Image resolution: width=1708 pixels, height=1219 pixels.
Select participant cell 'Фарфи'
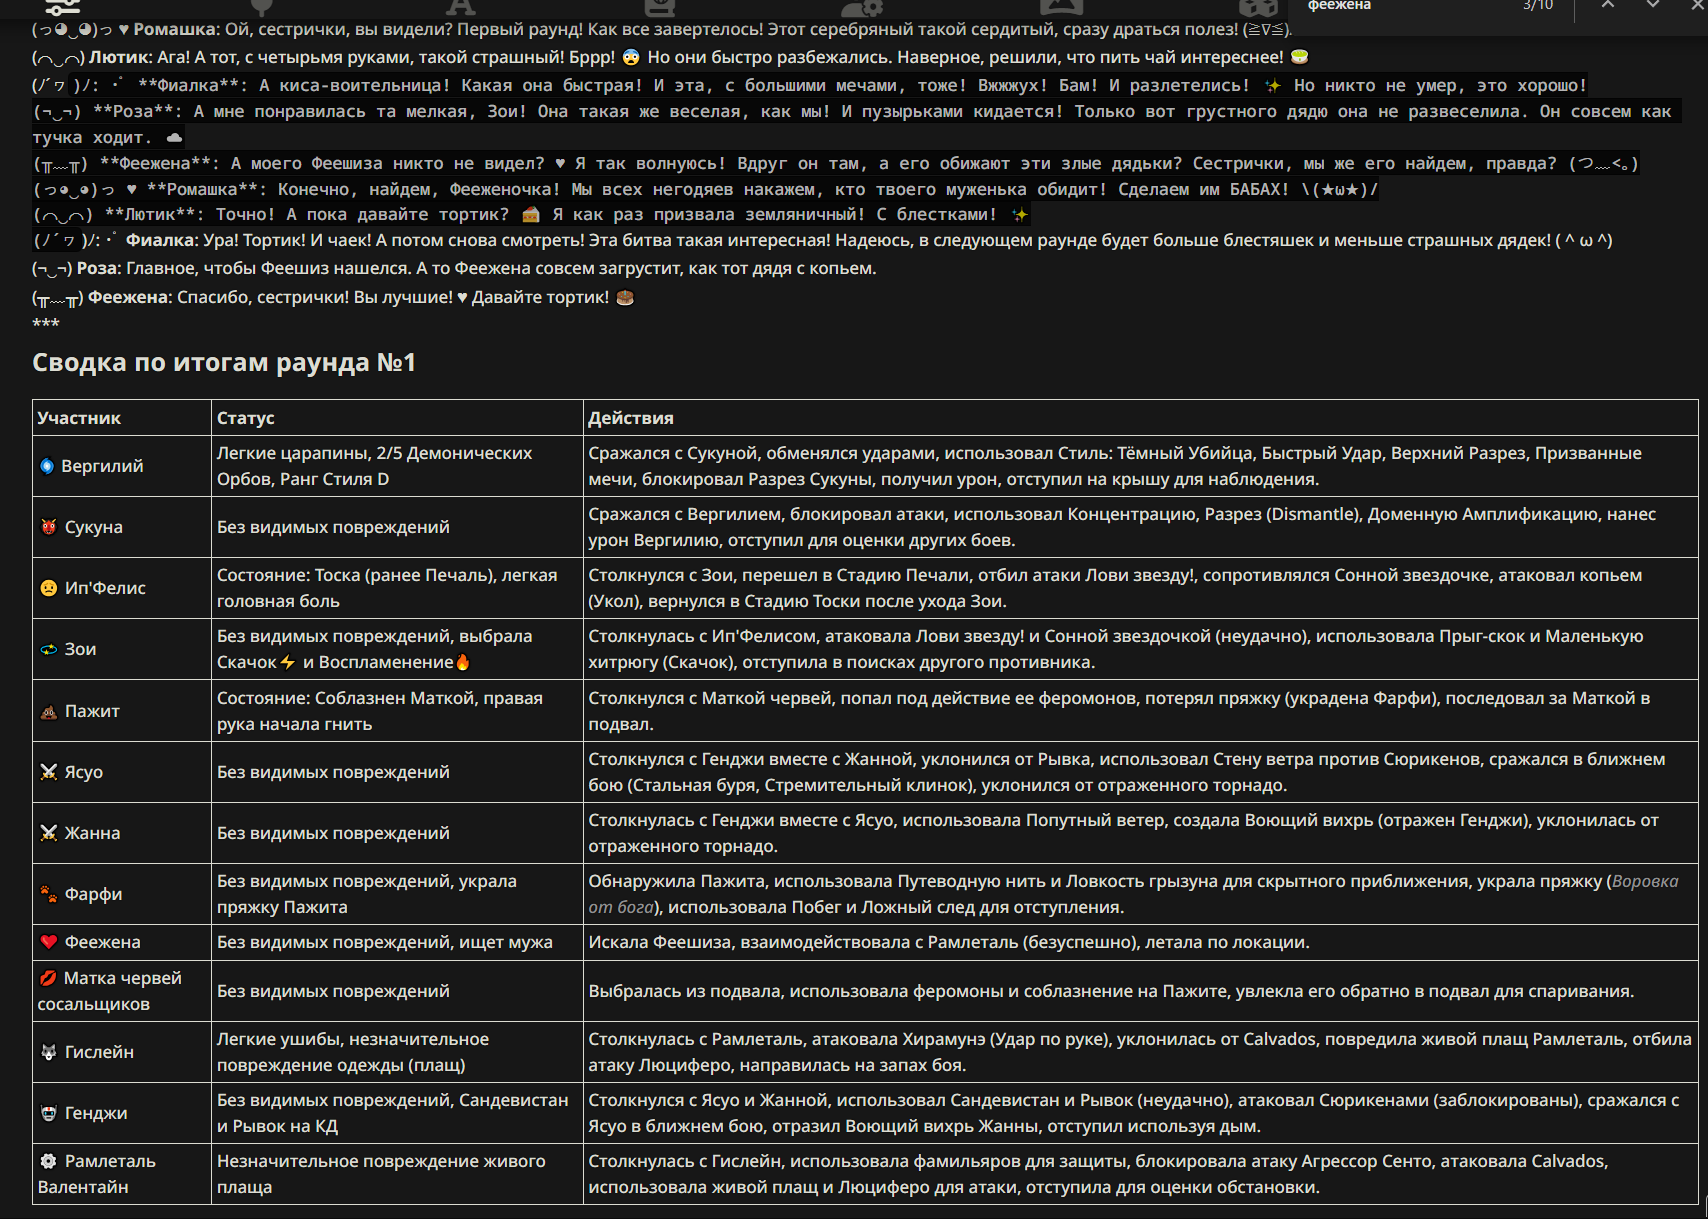pyautogui.click(x=122, y=894)
